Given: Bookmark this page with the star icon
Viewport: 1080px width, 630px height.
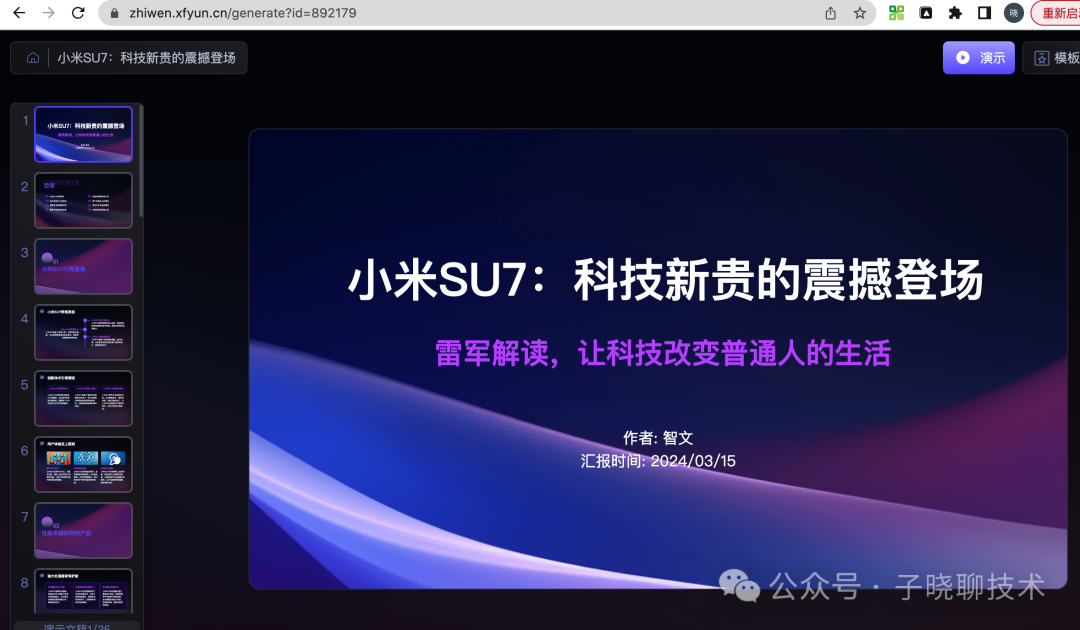Looking at the screenshot, I should [860, 13].
